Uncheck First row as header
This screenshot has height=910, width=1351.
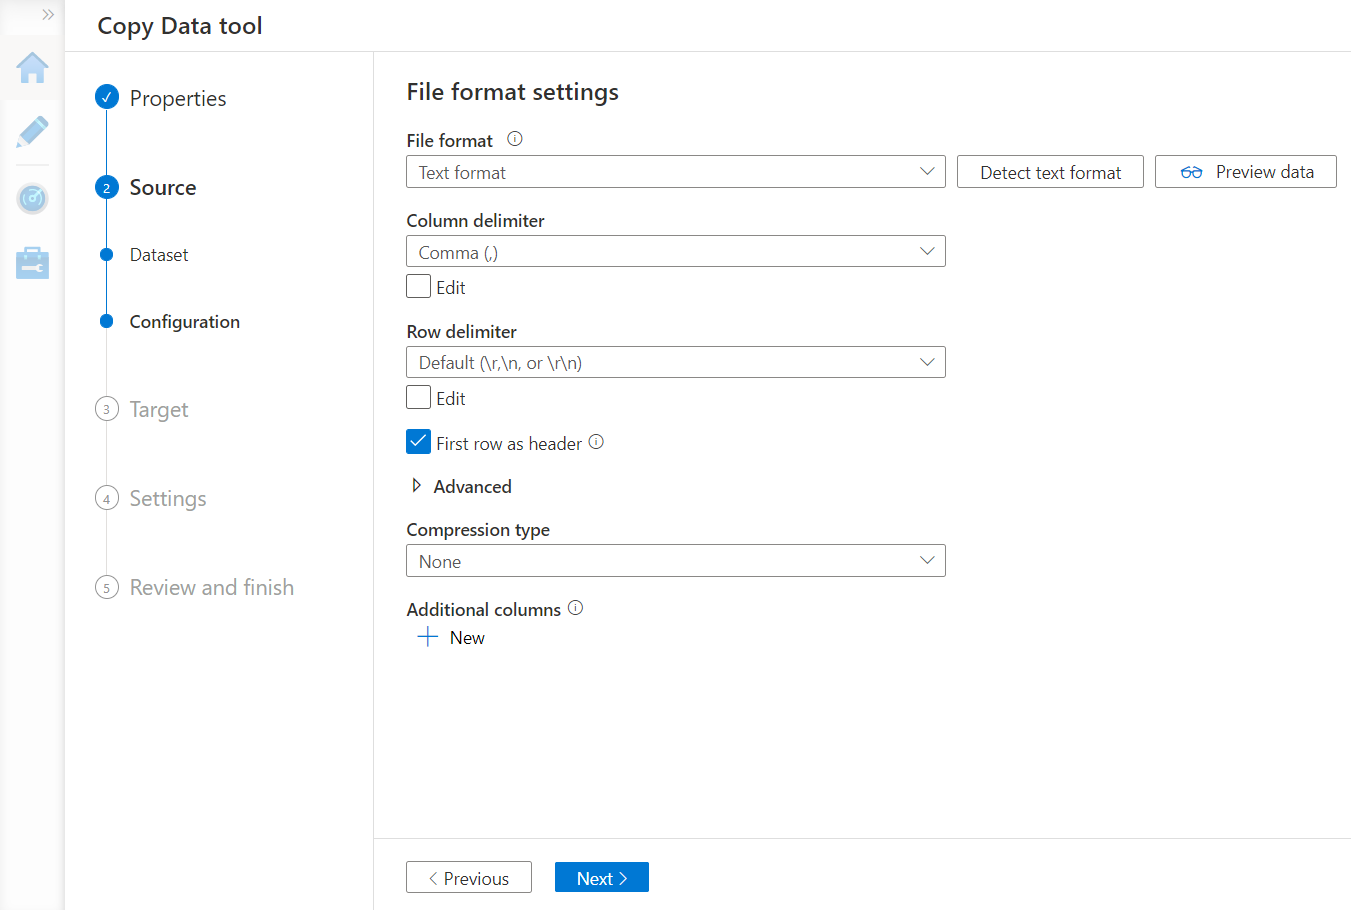[419, 442]
